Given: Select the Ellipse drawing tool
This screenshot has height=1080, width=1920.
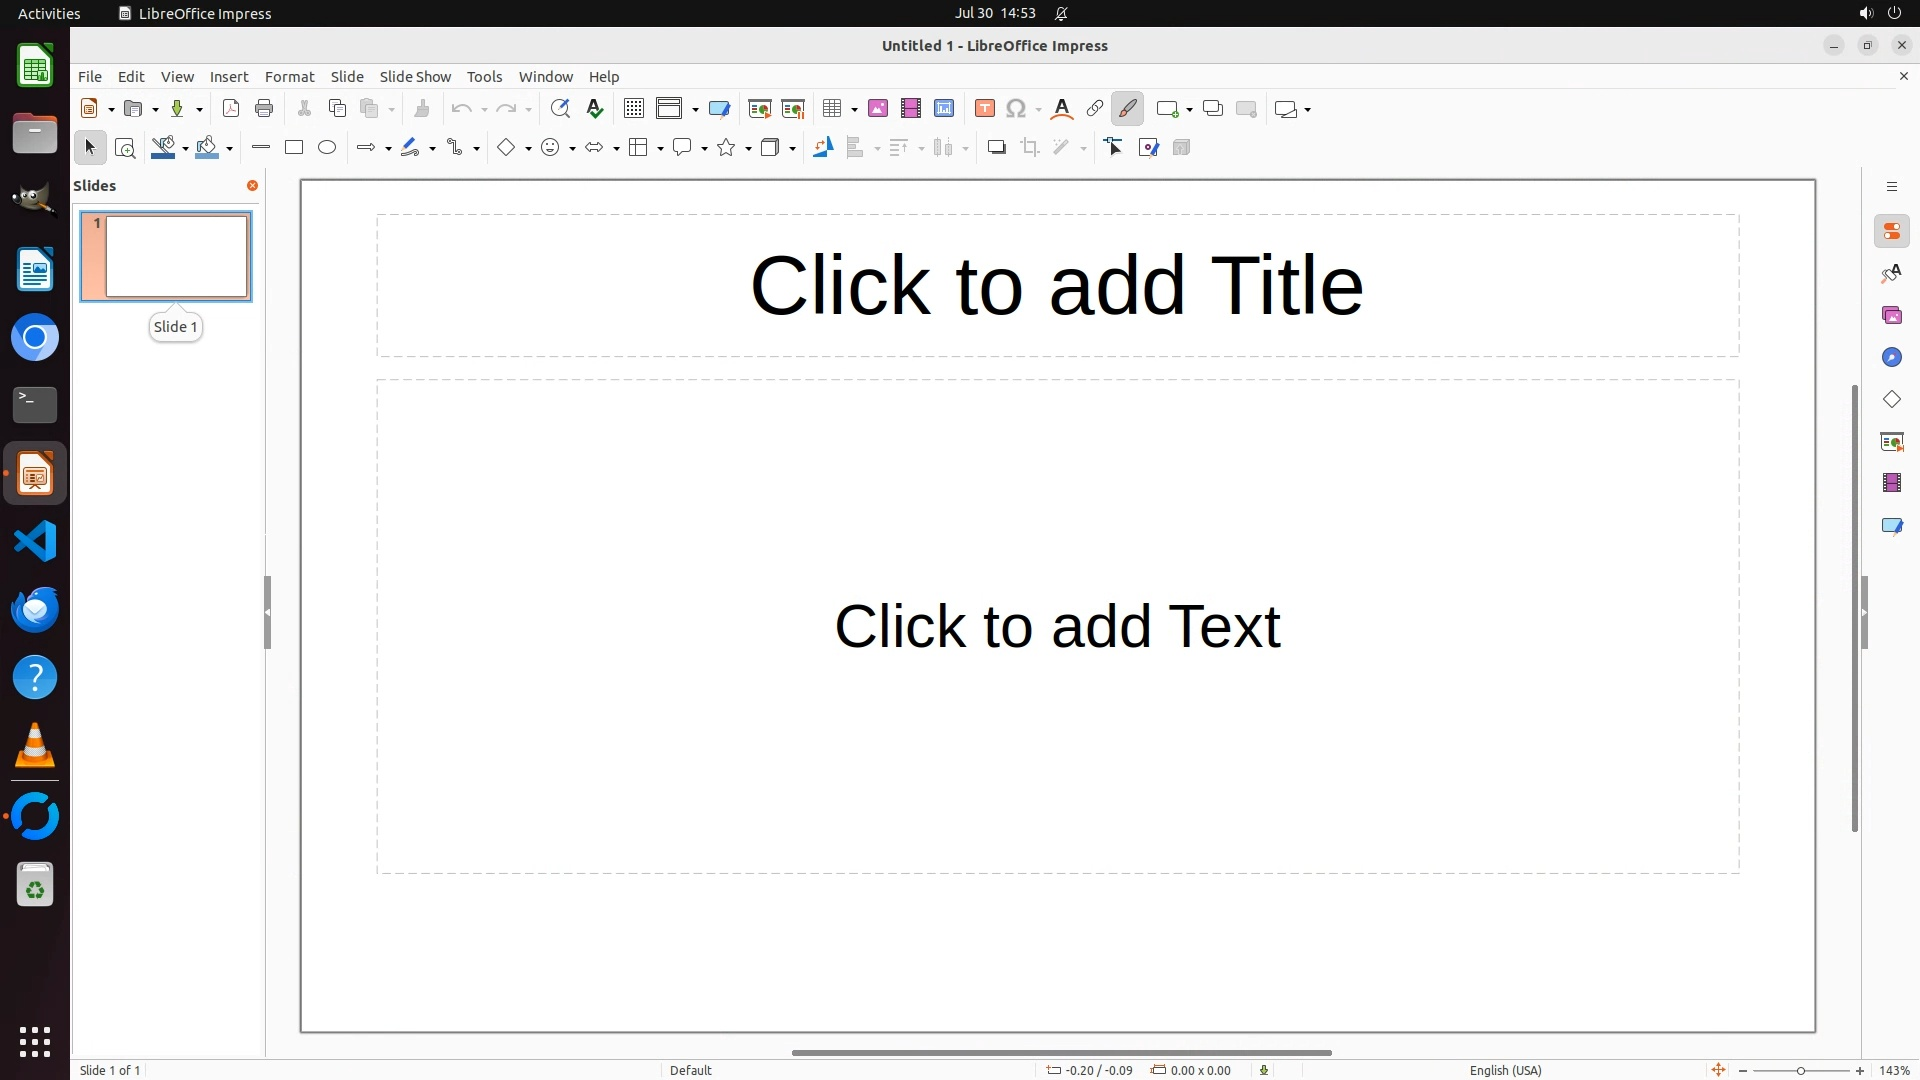Looking at the screenshot, I should click(x=327, y=148).
